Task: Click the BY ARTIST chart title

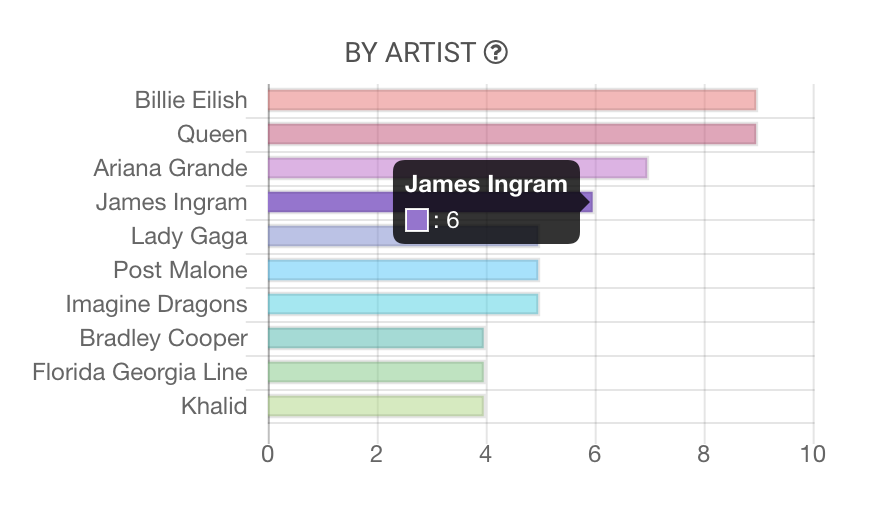Action: (410, 53)
